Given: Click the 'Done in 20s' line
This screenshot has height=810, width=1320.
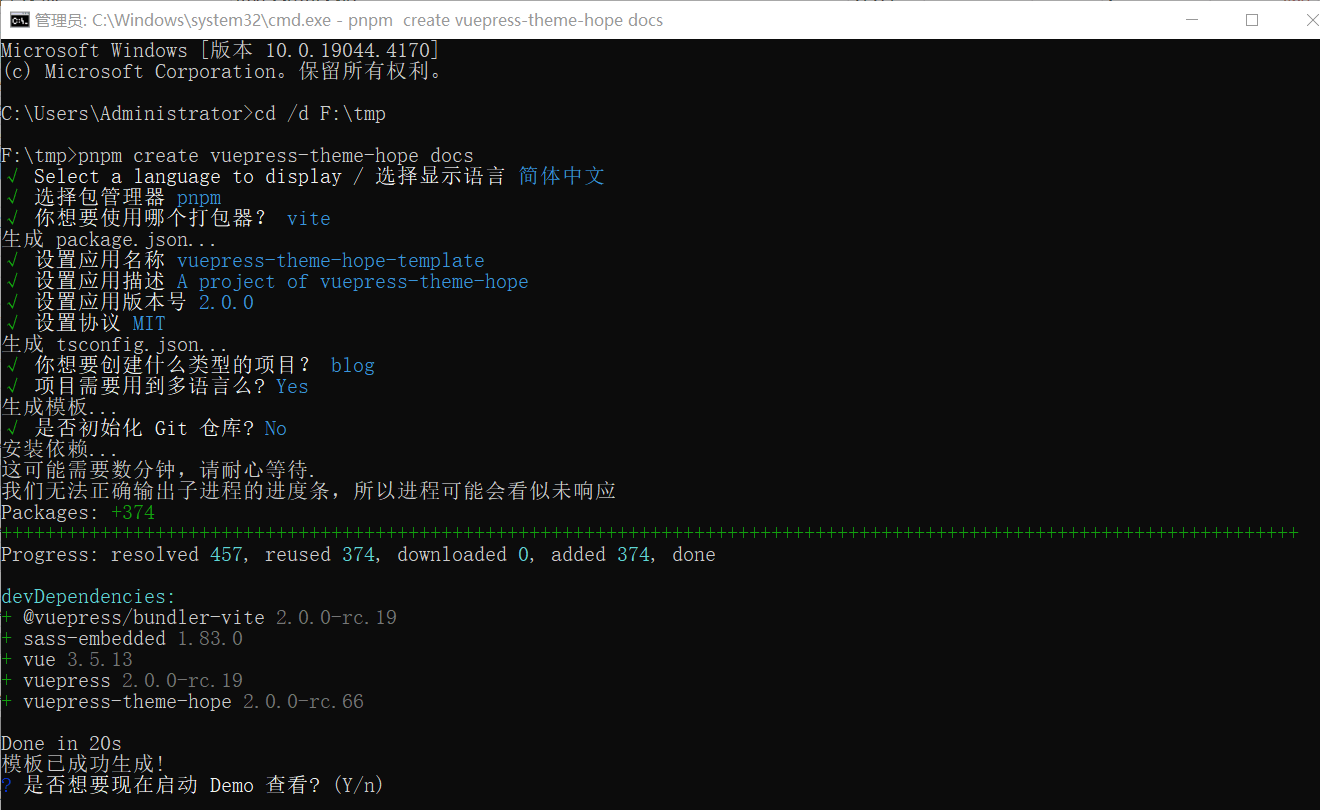Looking at the screenshot, I should point(61,743).
